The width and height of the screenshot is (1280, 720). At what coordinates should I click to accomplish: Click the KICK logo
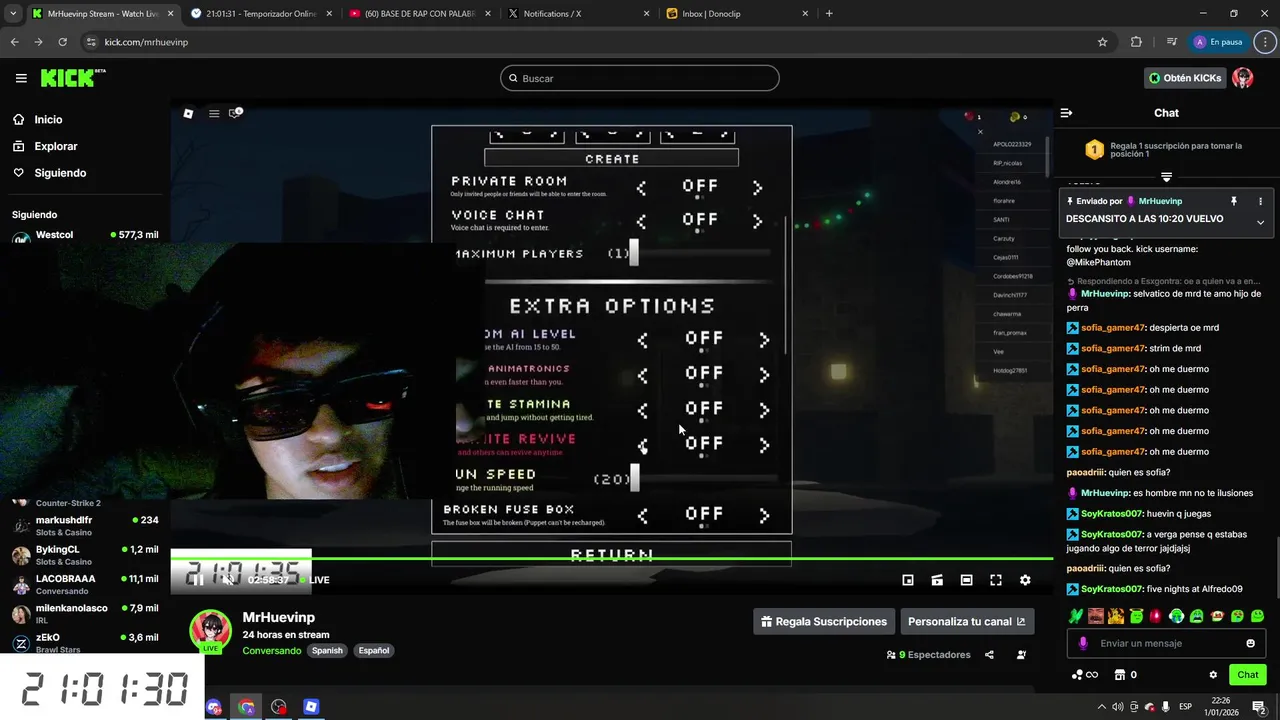(73, 78)
